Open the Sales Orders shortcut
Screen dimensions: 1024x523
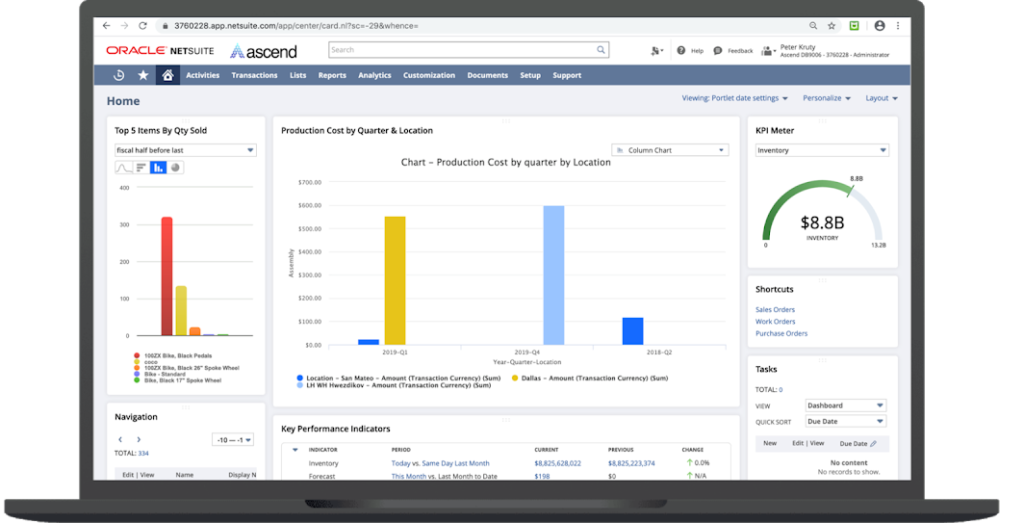[775, 309]
